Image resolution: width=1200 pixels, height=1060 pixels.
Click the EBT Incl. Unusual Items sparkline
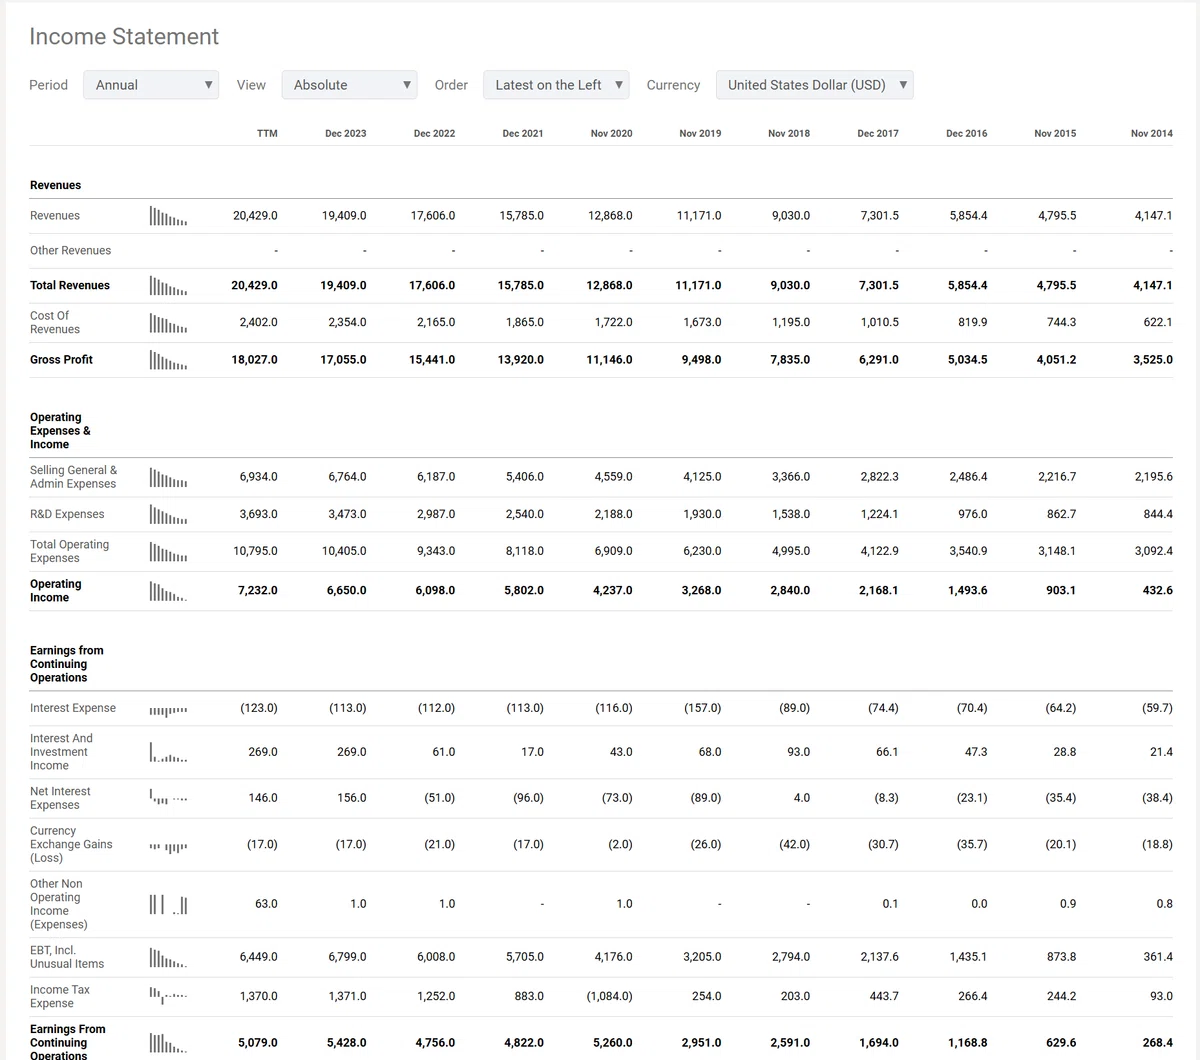(168, 958)
